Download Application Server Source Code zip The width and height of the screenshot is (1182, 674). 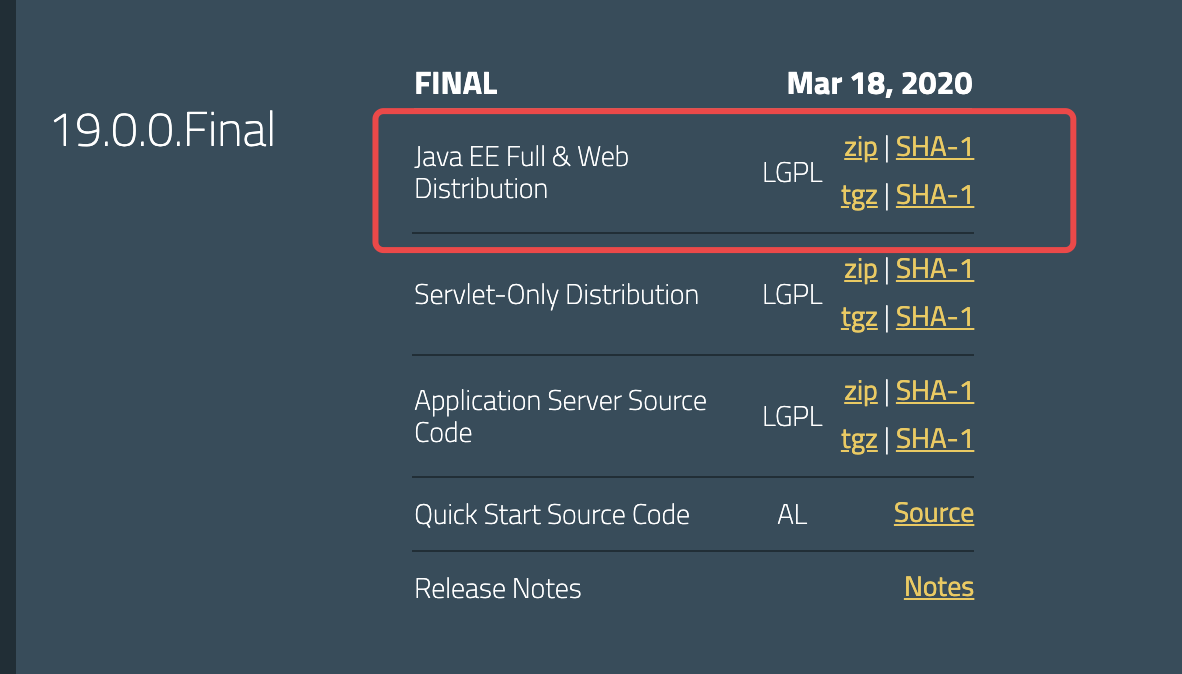click(860, 390)
